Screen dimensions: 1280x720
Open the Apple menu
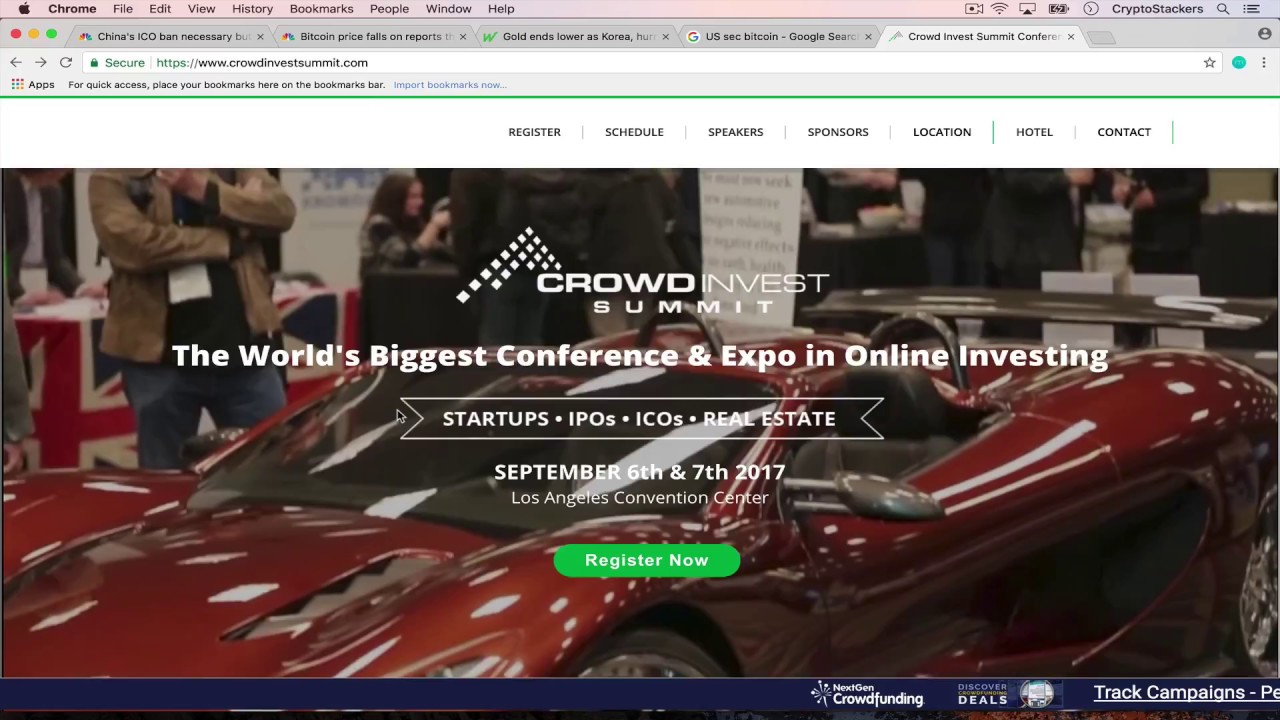pyautogui.click(x=24, y=9)
